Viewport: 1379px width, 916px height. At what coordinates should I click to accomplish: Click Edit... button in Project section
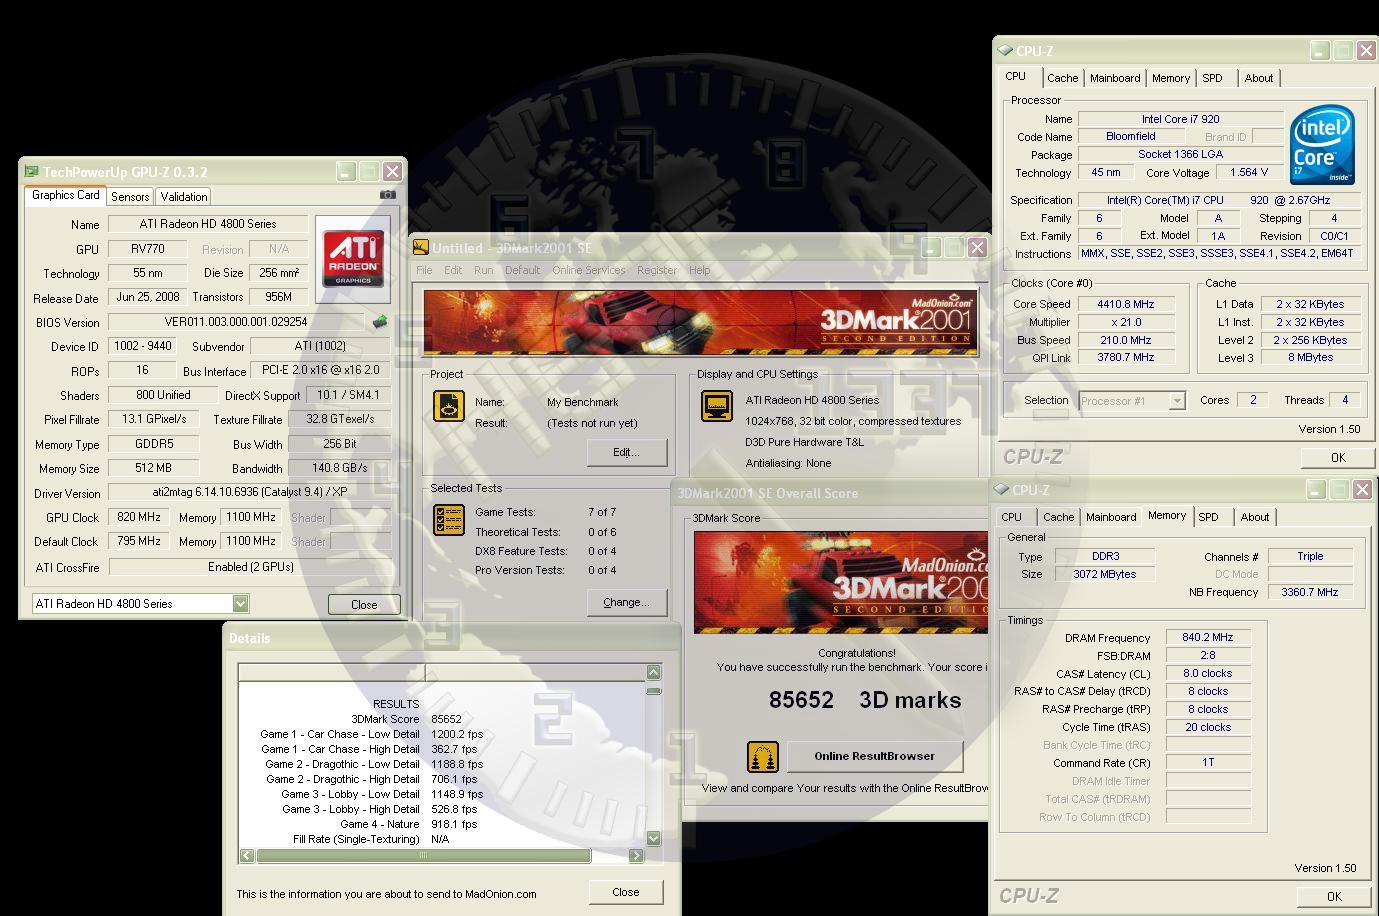(626, 452)
